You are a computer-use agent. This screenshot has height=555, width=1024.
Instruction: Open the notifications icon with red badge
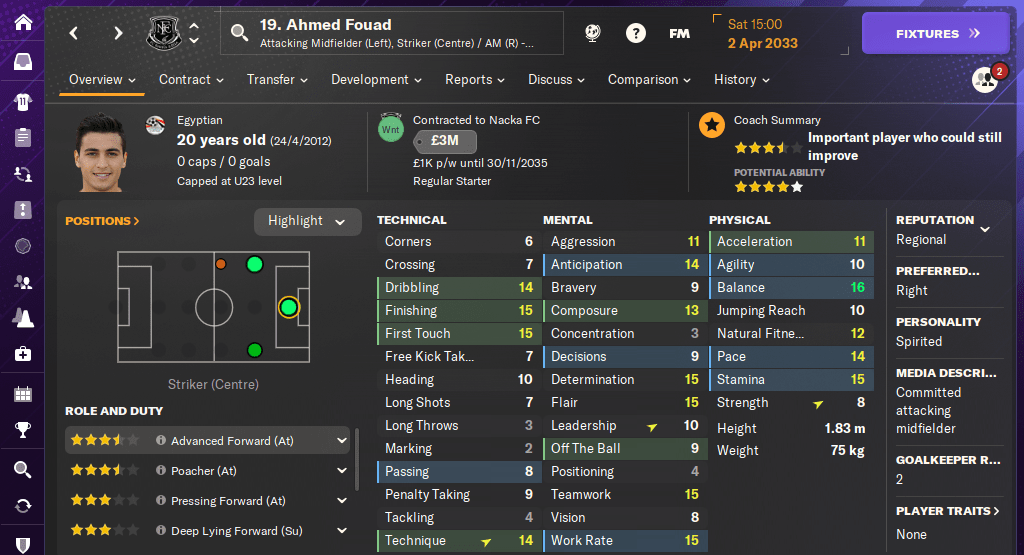[985, 80]
